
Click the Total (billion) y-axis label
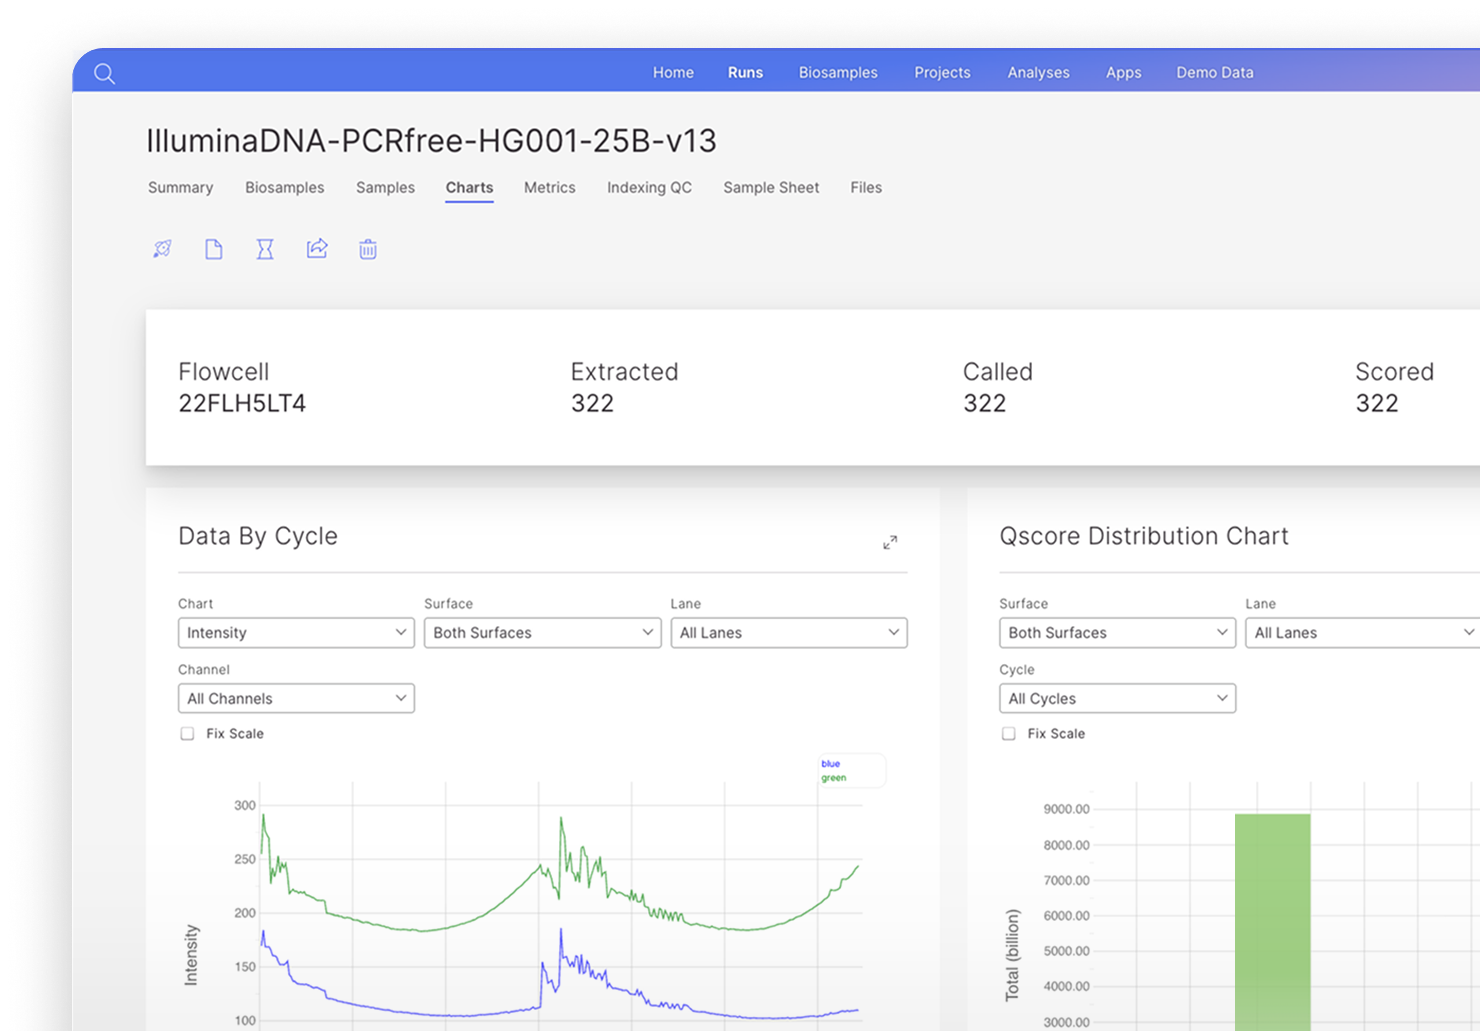pos(1012,955)
